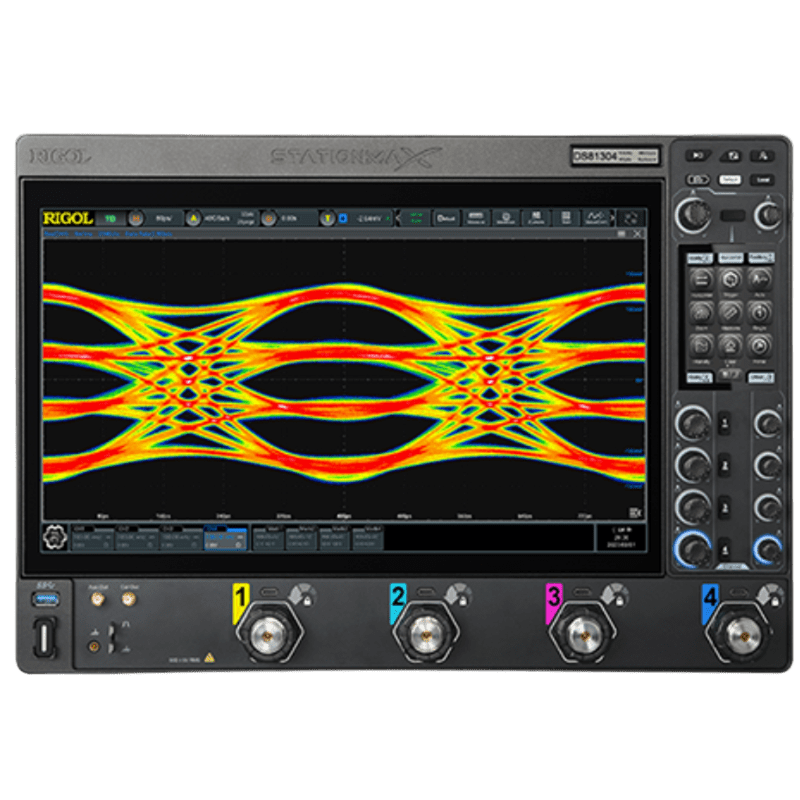Expand the fullscreen icon at toolbar's right end
The height and width of the screenshot is (800, 800).
tap(630, 217)
